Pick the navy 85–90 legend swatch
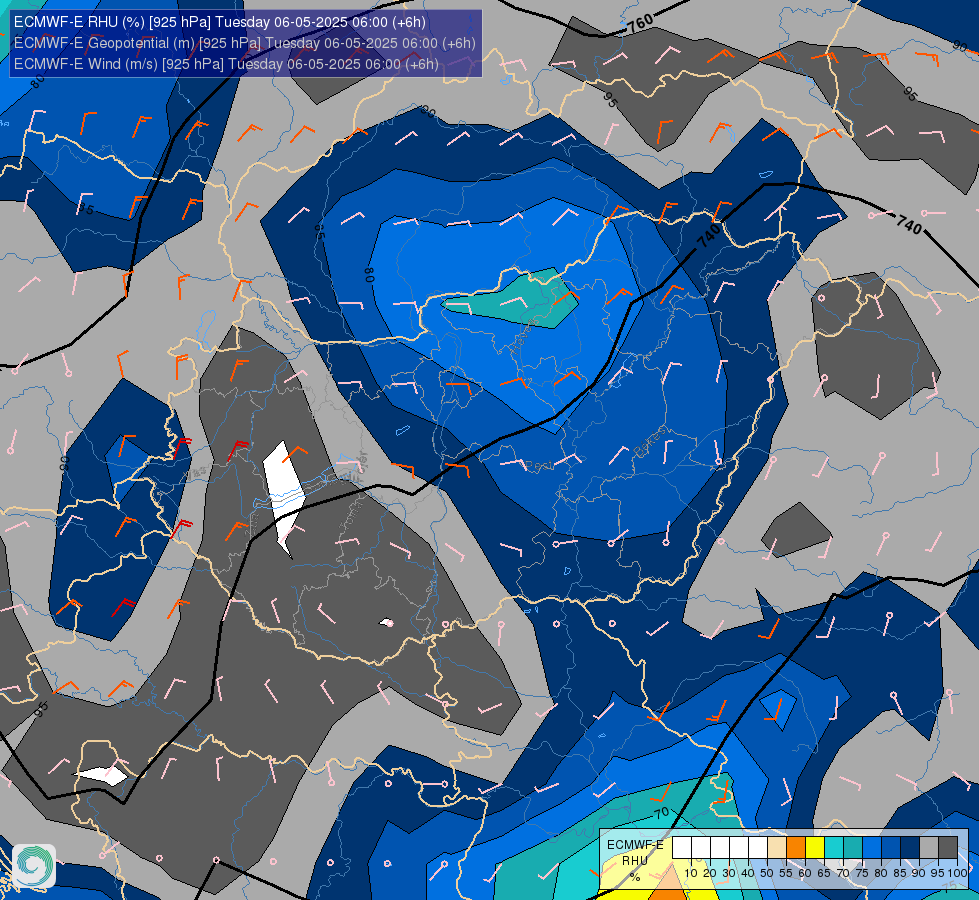The image size is (979, 900). 910,847
